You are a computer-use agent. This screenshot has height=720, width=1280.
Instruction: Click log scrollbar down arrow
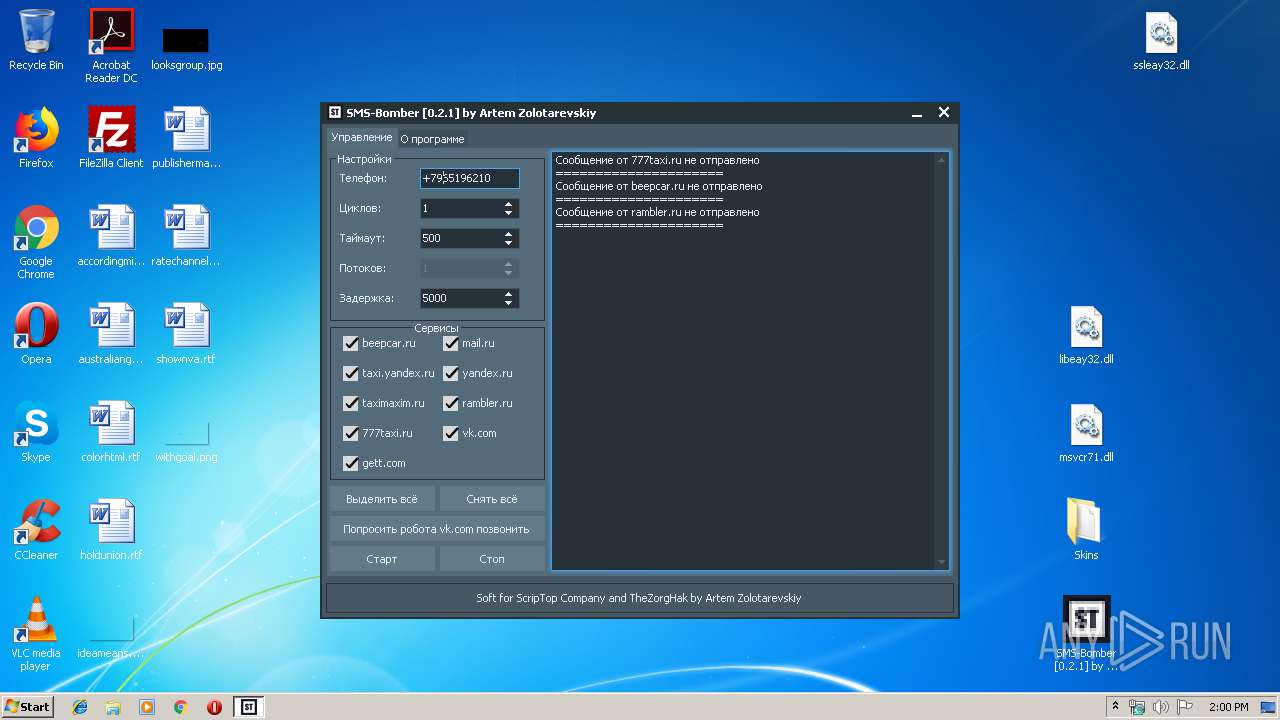point(941,562)
